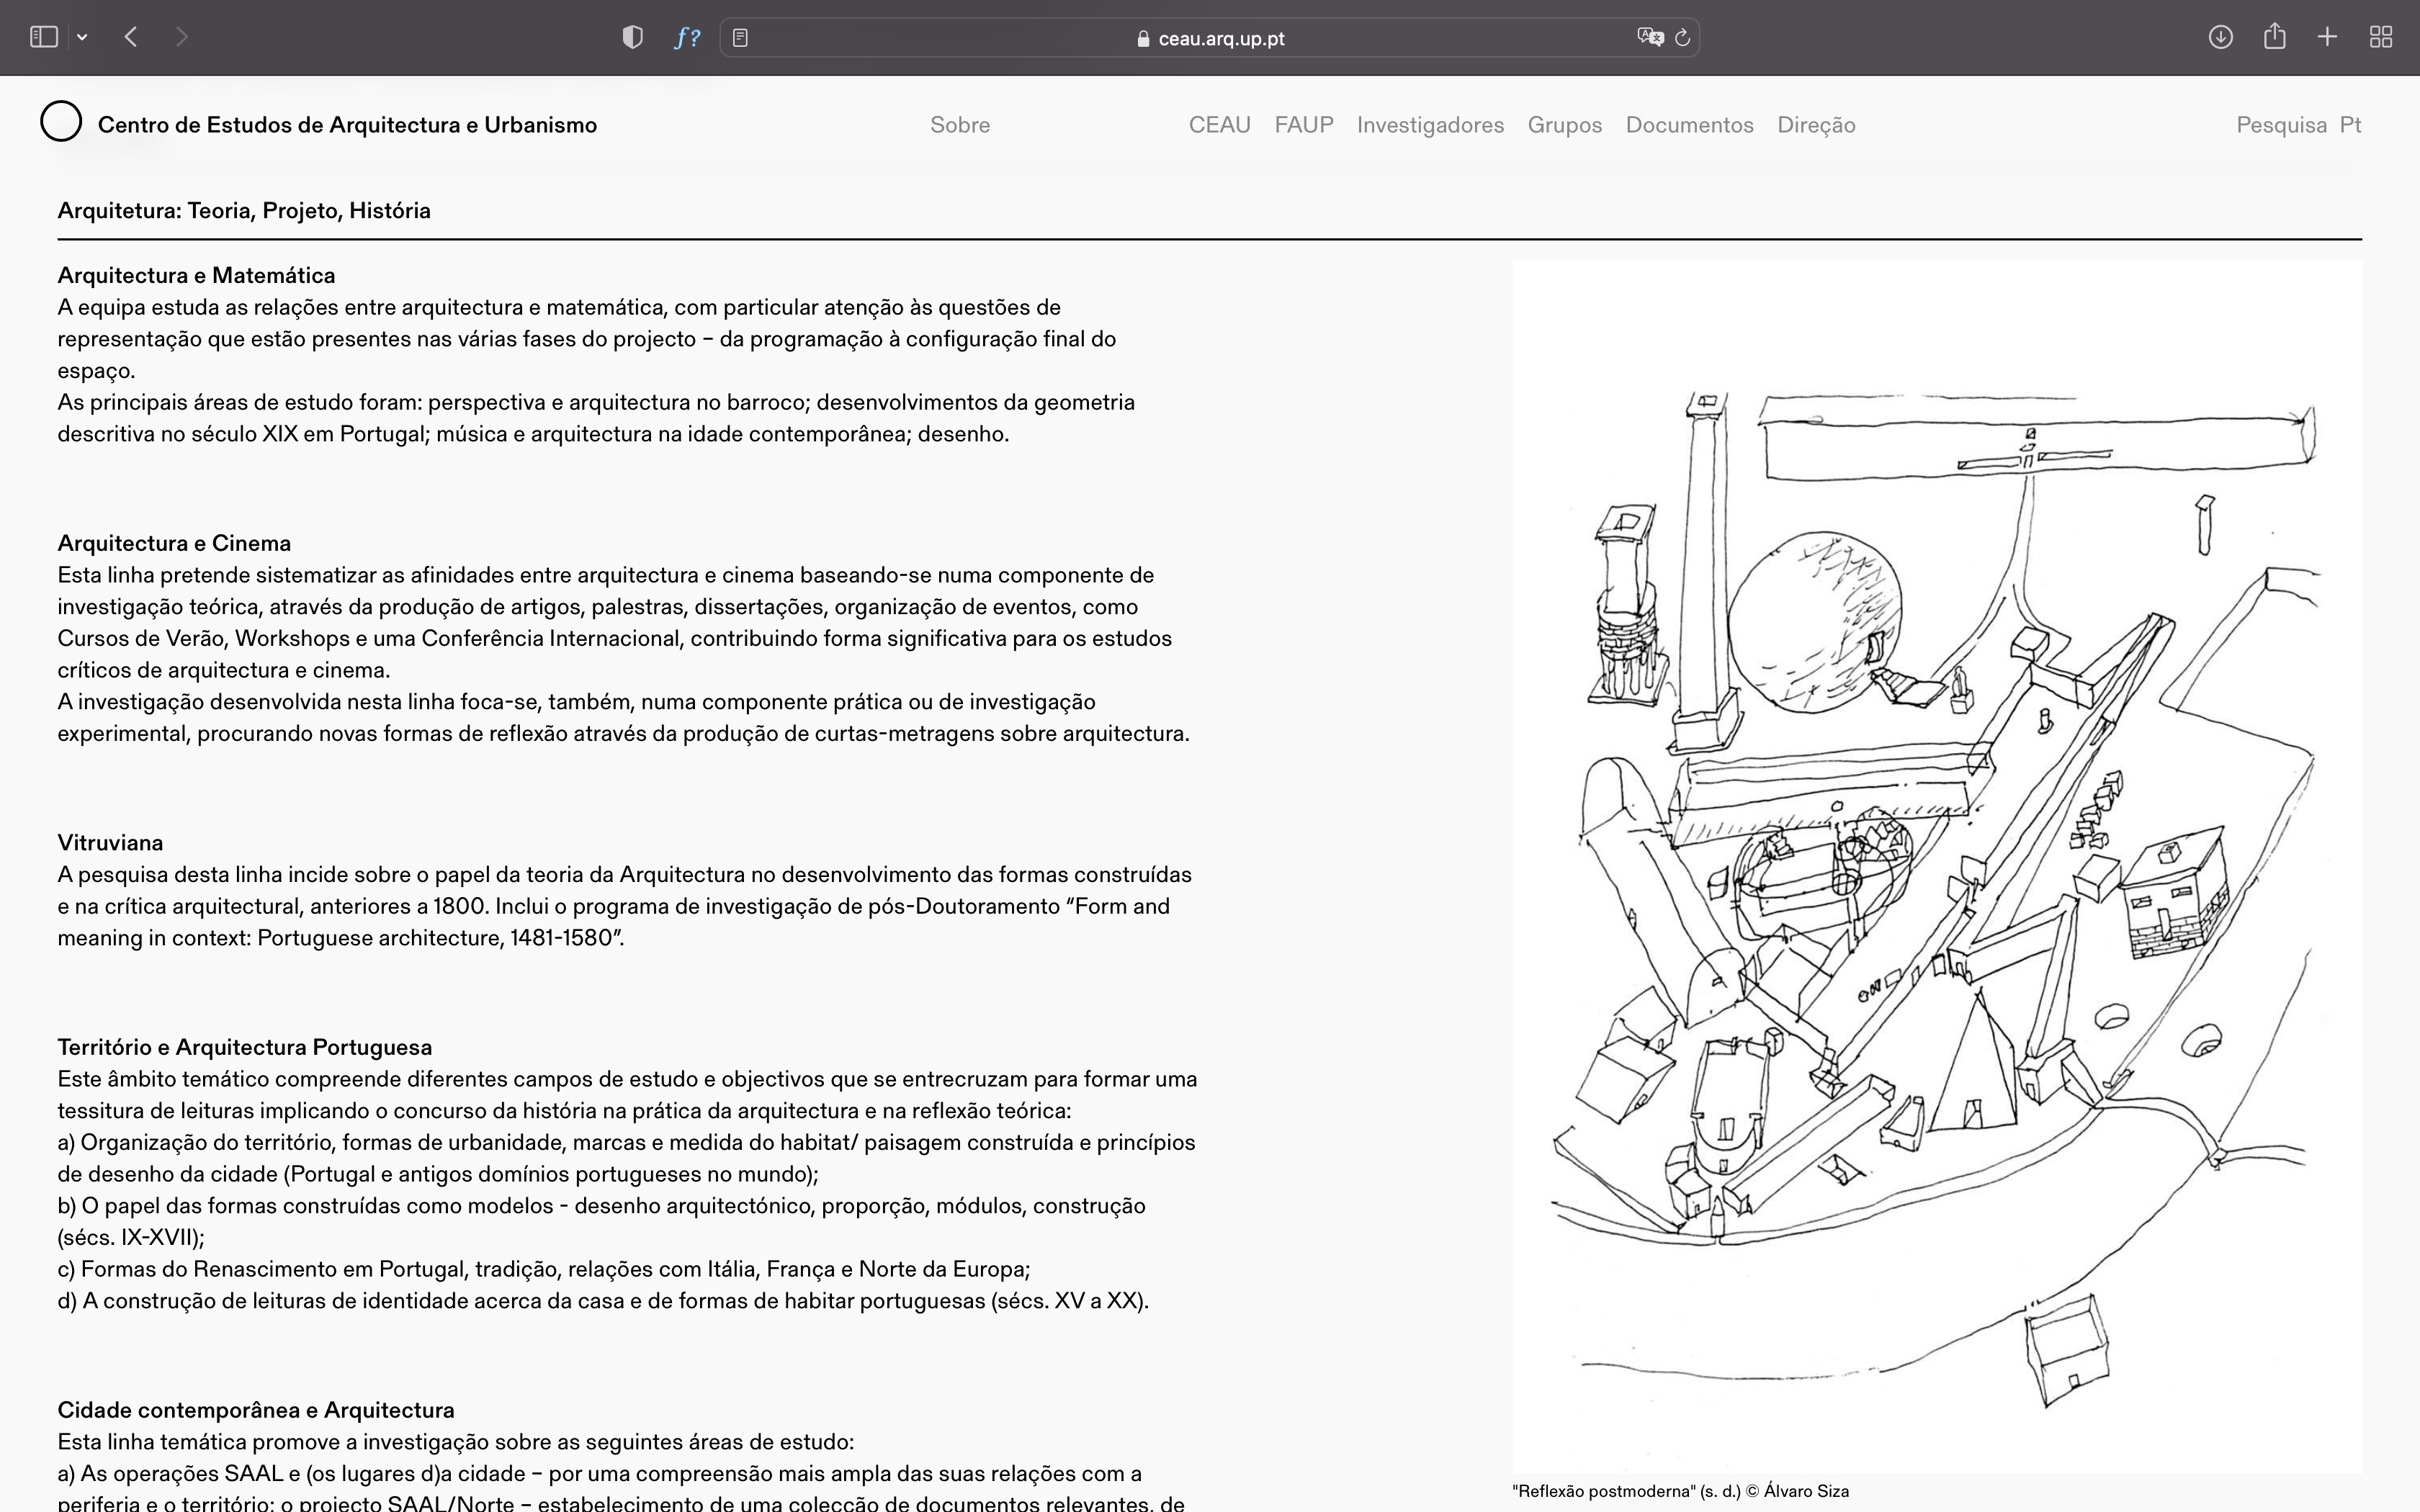Screen dimensions: 2420x1512
Task: Go to the Grupos page
Action: (1564, 125)
